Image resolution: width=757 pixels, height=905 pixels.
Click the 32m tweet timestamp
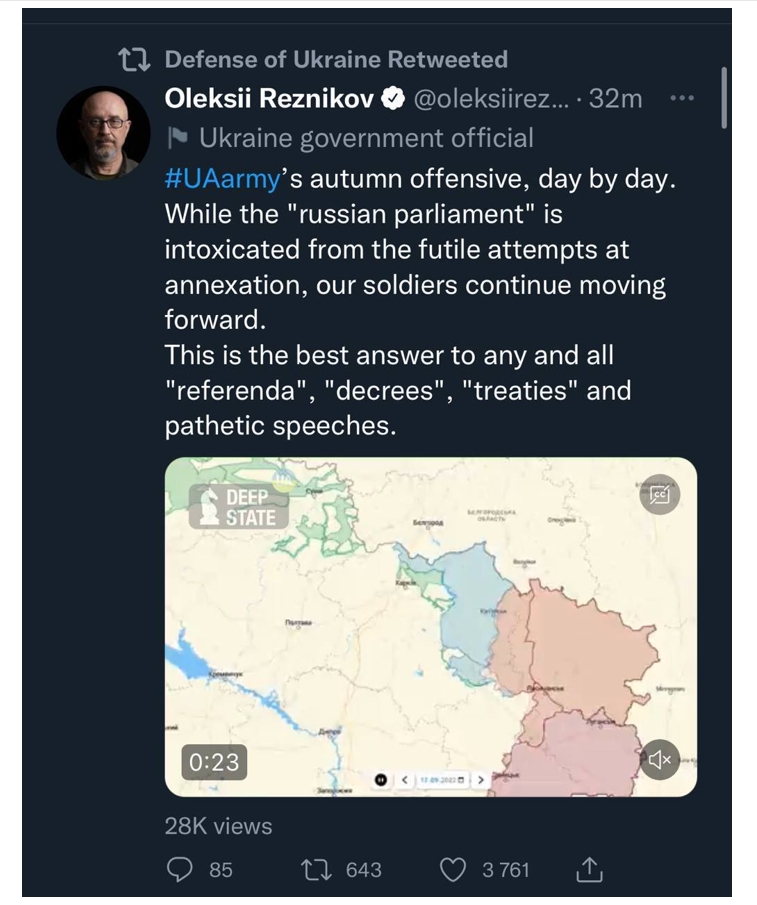(x=616, y=99)
